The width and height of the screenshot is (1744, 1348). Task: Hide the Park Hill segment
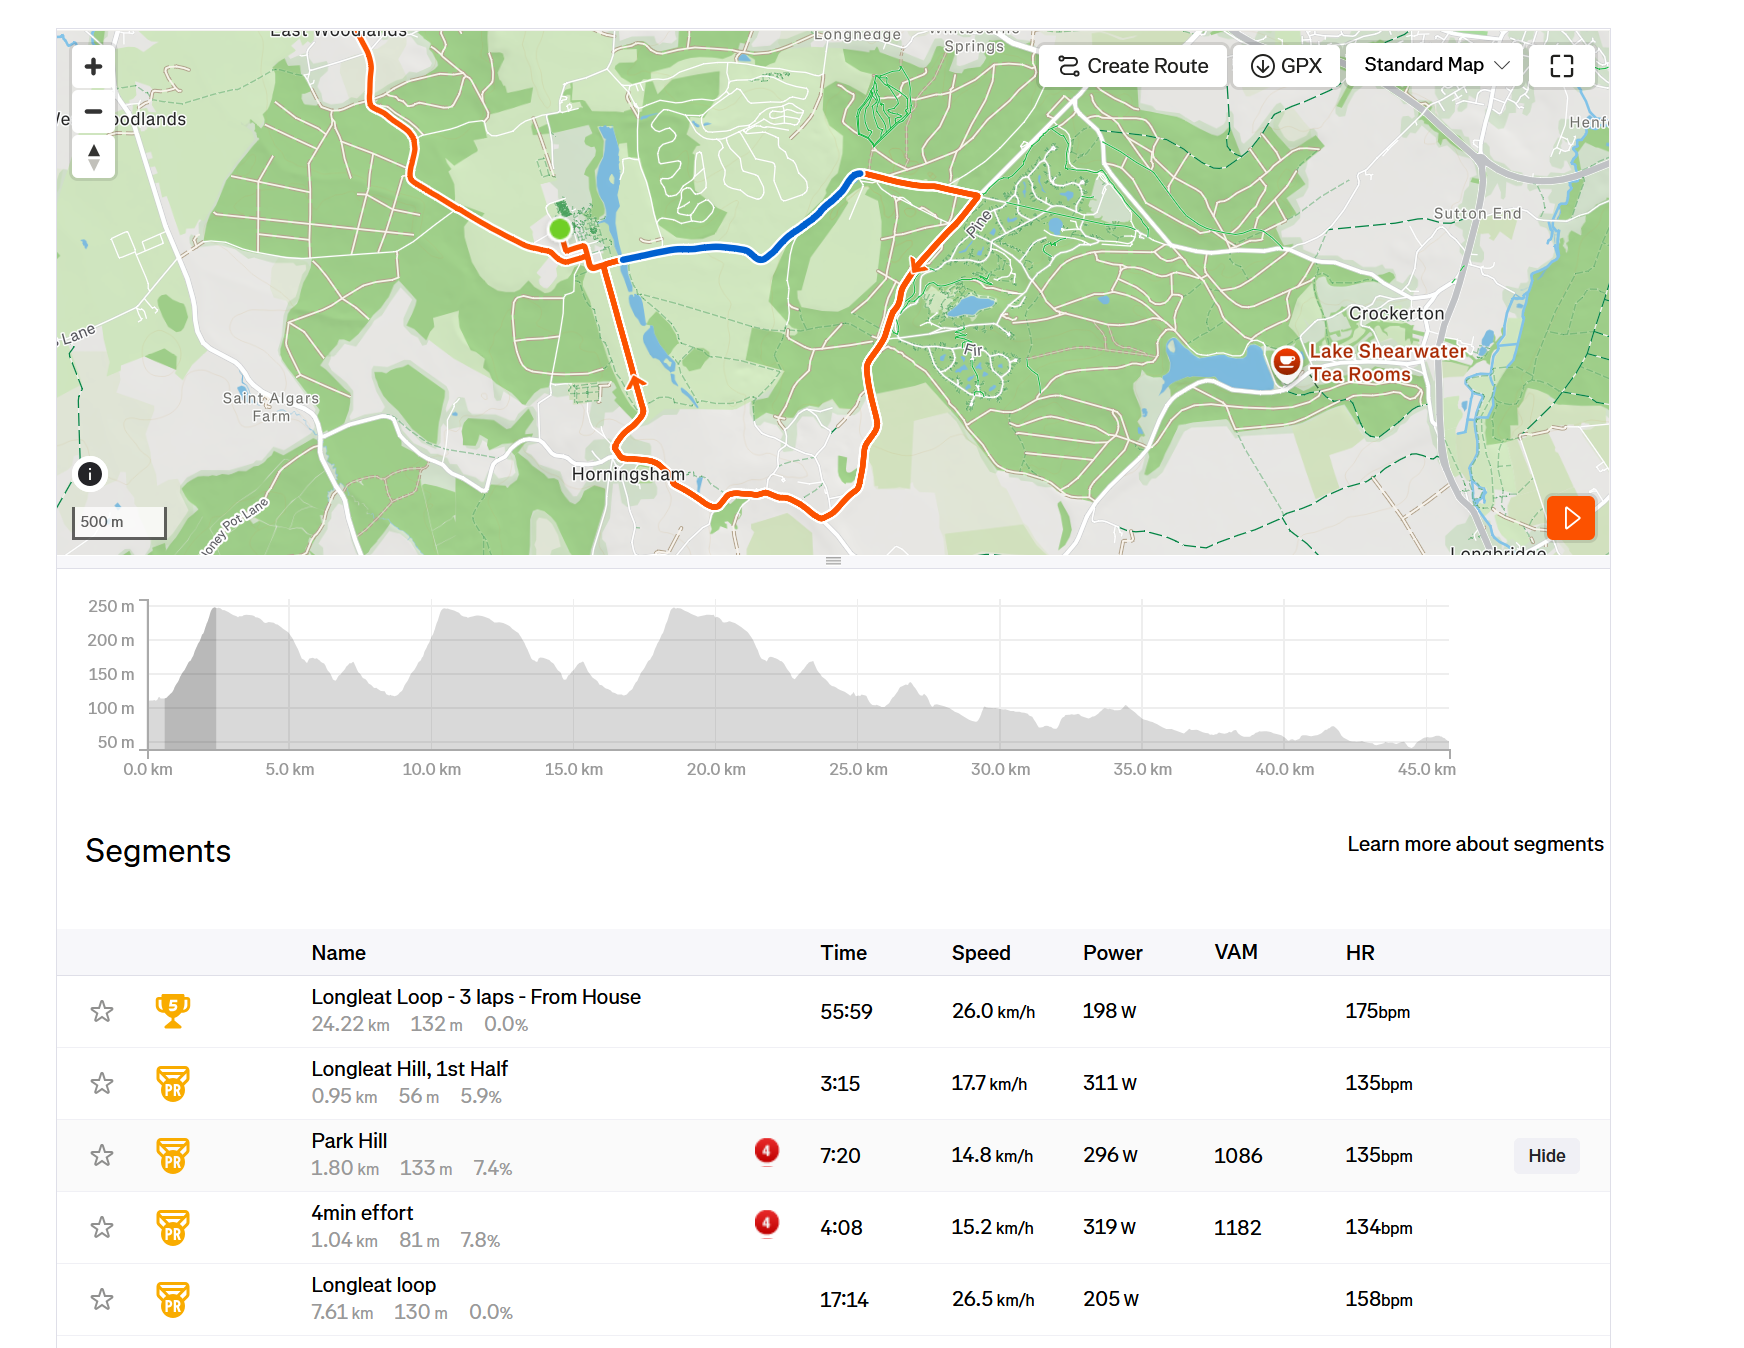[x=1546, y=1156]
